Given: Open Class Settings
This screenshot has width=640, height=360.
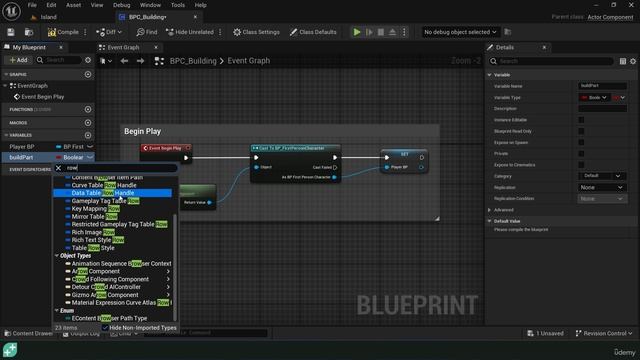Looking at the screenshot, I should pos(256,32).
